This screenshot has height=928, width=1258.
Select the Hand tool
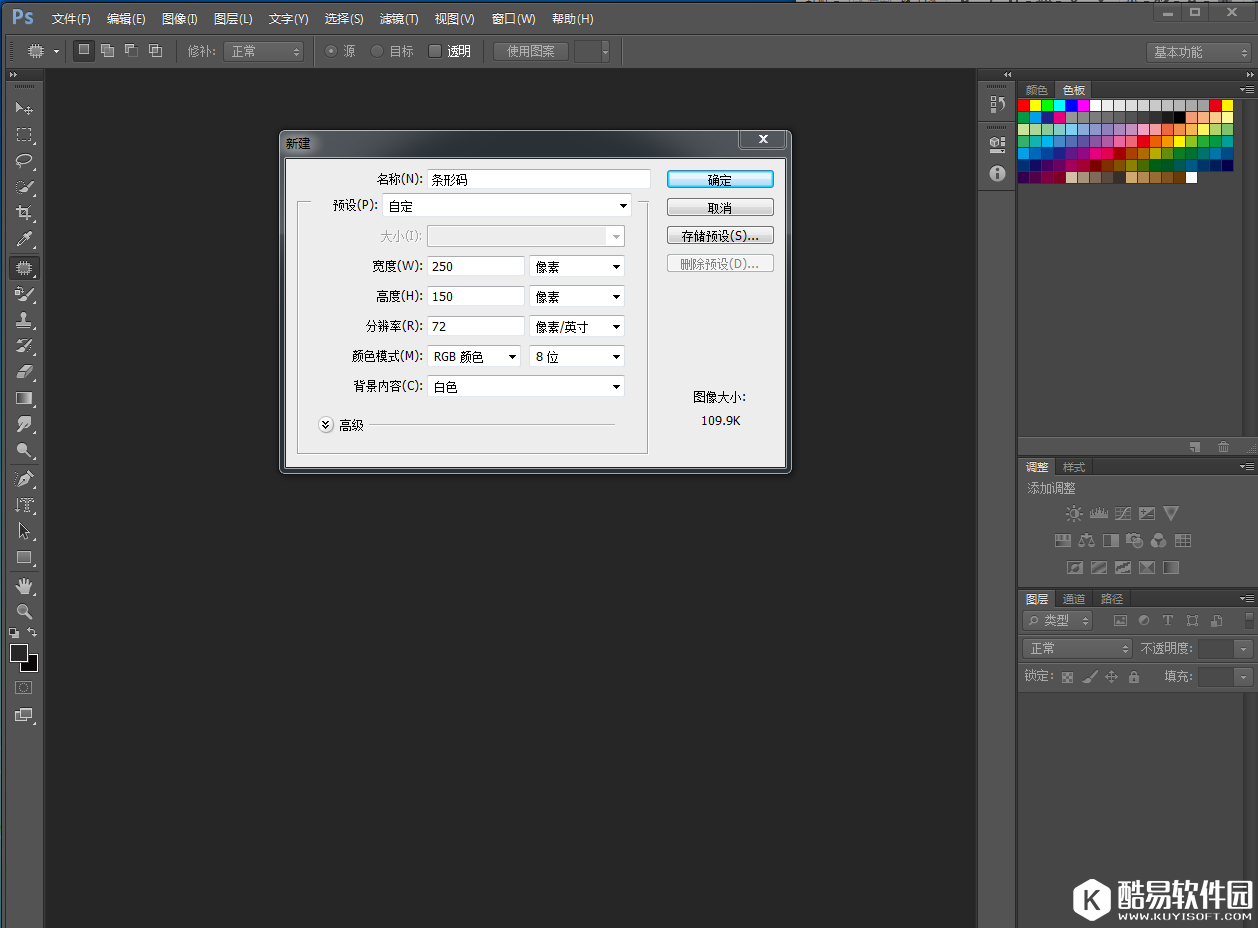pyautogui.click(x=24, y=585)
